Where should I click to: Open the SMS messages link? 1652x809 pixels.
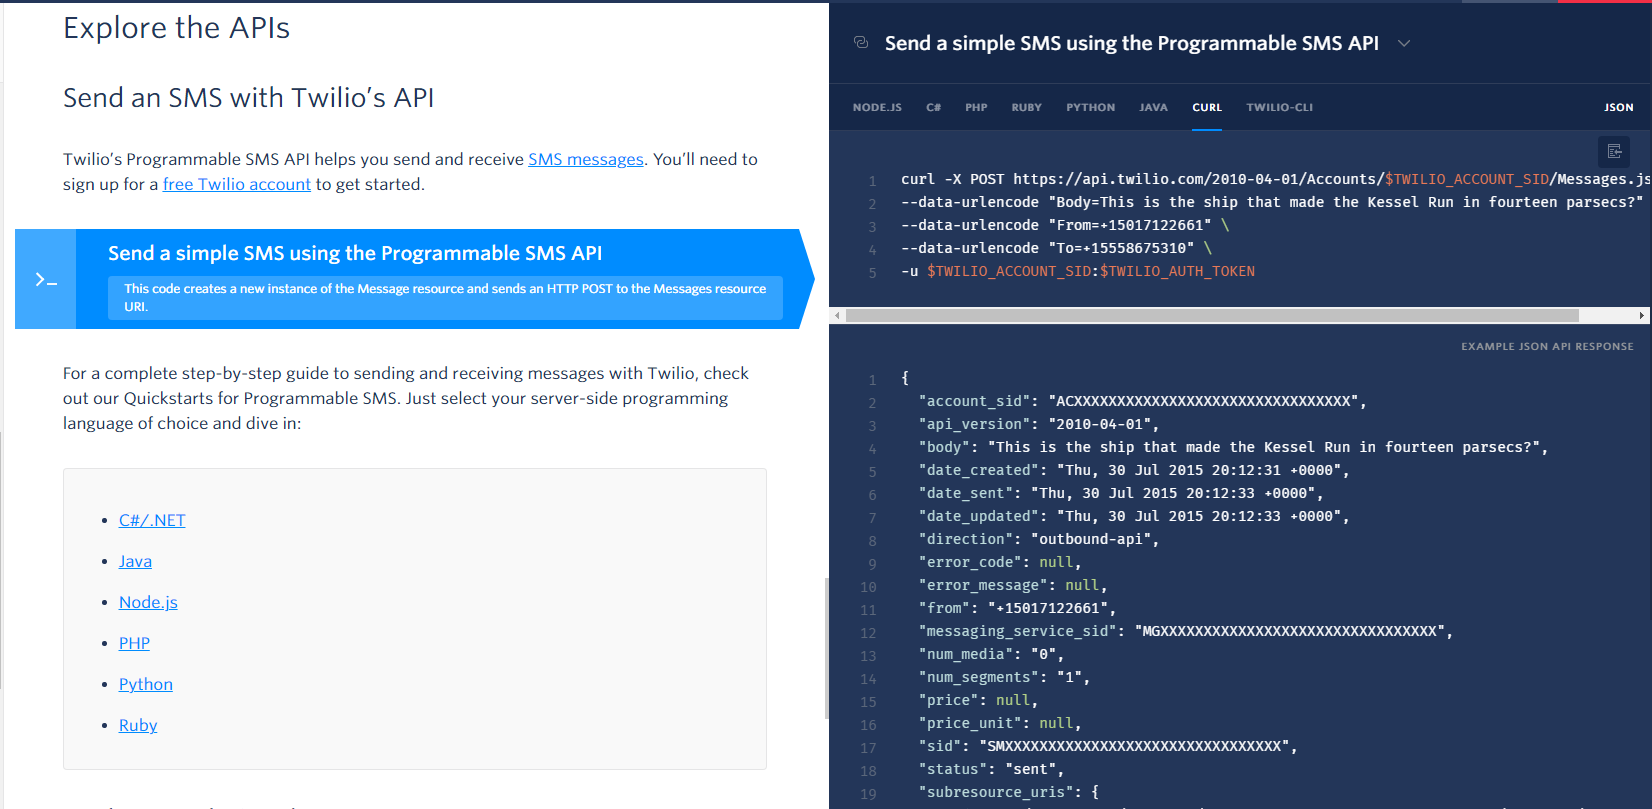[586, 159]
